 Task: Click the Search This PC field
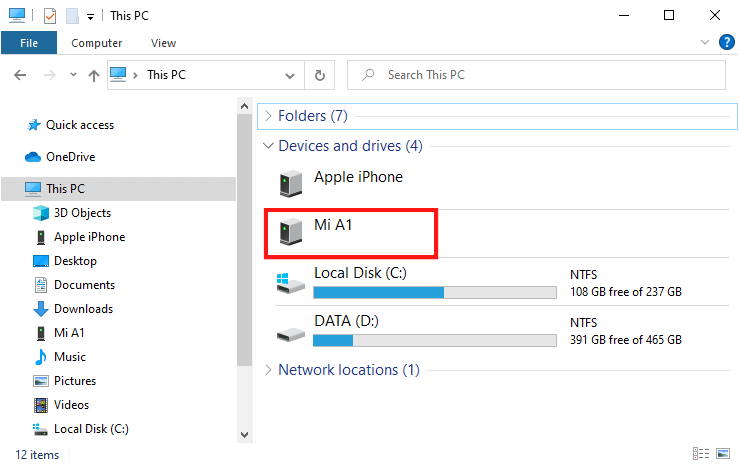(x=536, y=75)
